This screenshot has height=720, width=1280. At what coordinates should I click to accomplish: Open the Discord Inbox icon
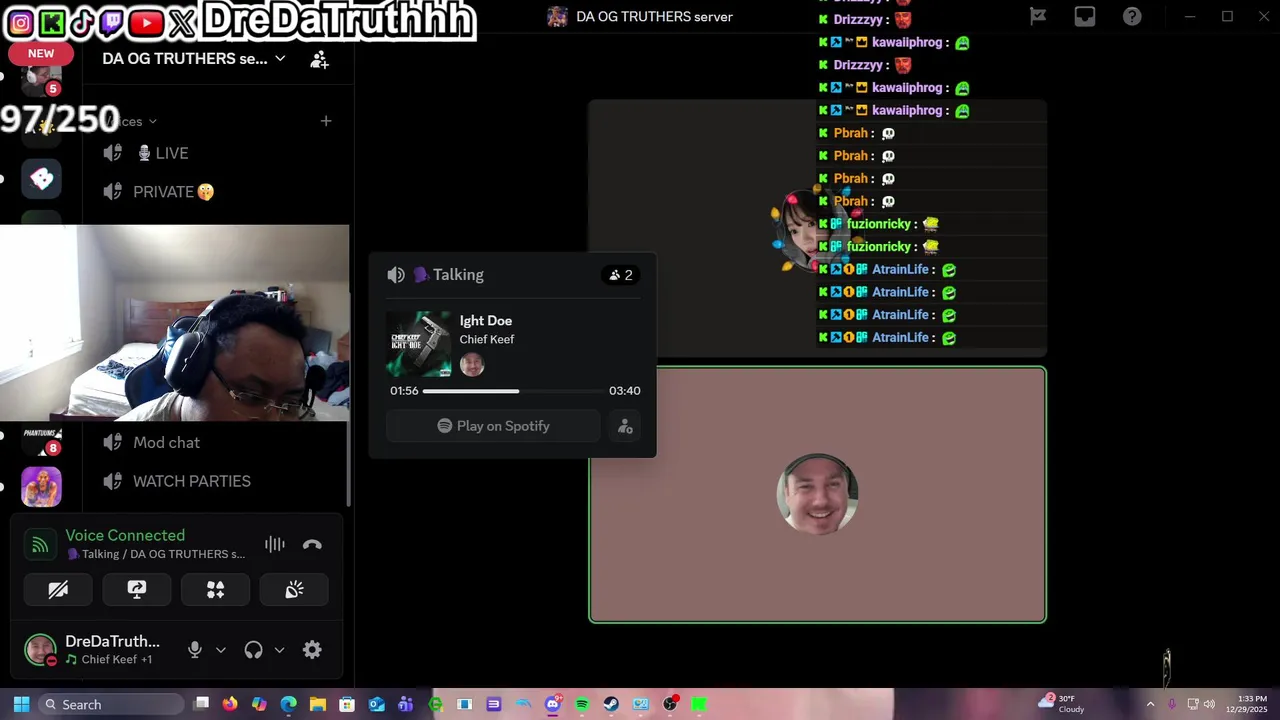[1085, 16]
